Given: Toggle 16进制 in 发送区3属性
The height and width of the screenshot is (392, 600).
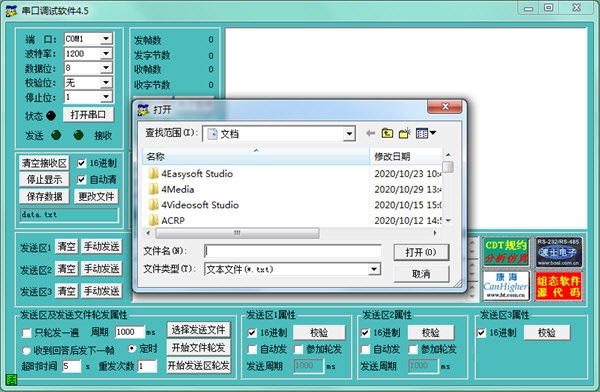Looking at the screenshot, I should (481, 333).
